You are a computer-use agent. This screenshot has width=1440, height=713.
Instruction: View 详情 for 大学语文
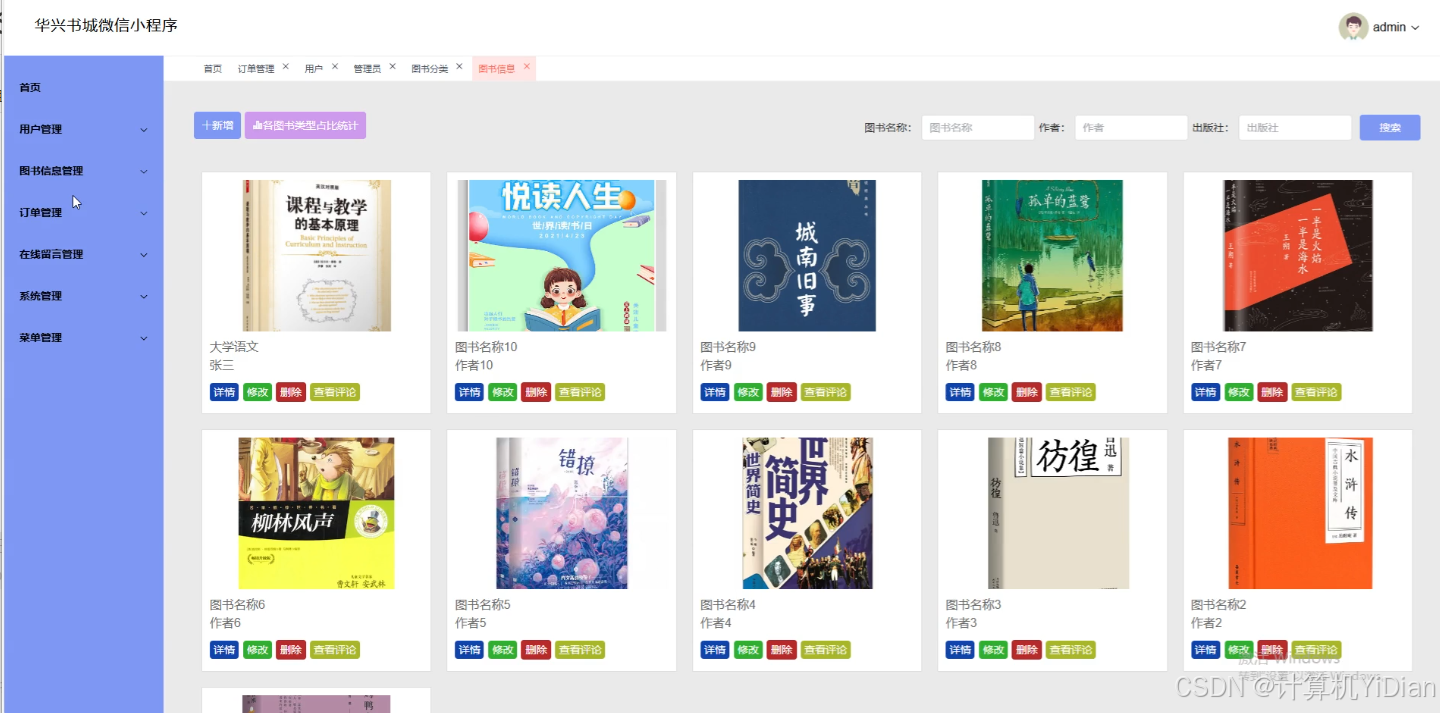pos(224,392)
